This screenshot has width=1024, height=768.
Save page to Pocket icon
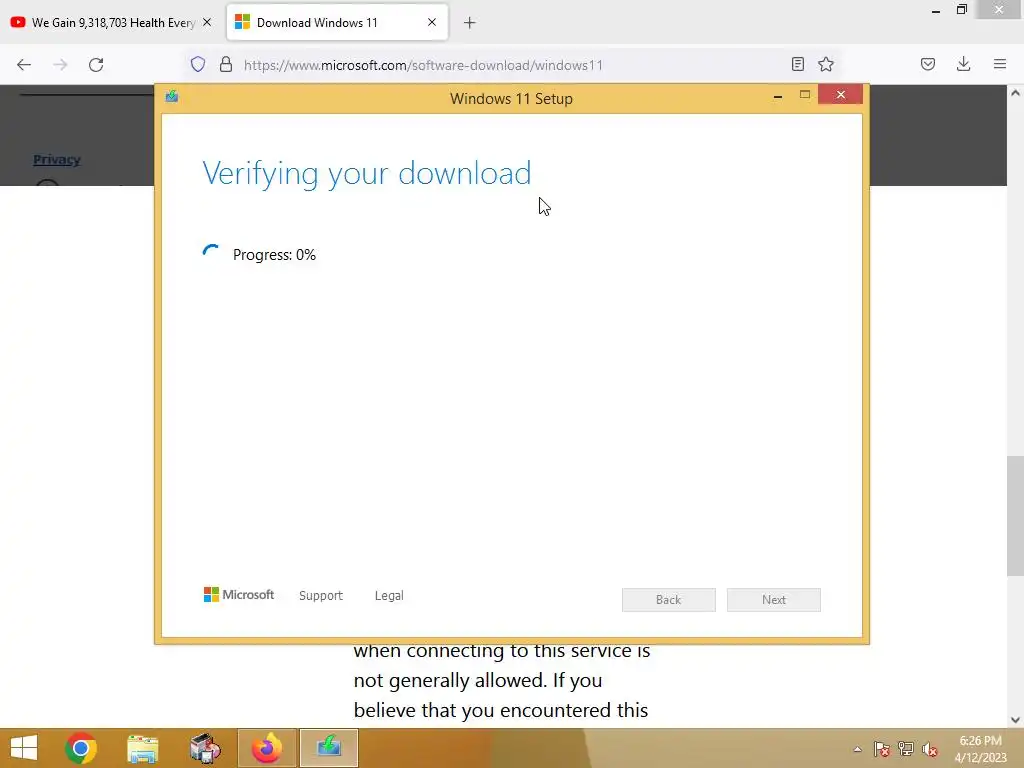tap(927, 64)
